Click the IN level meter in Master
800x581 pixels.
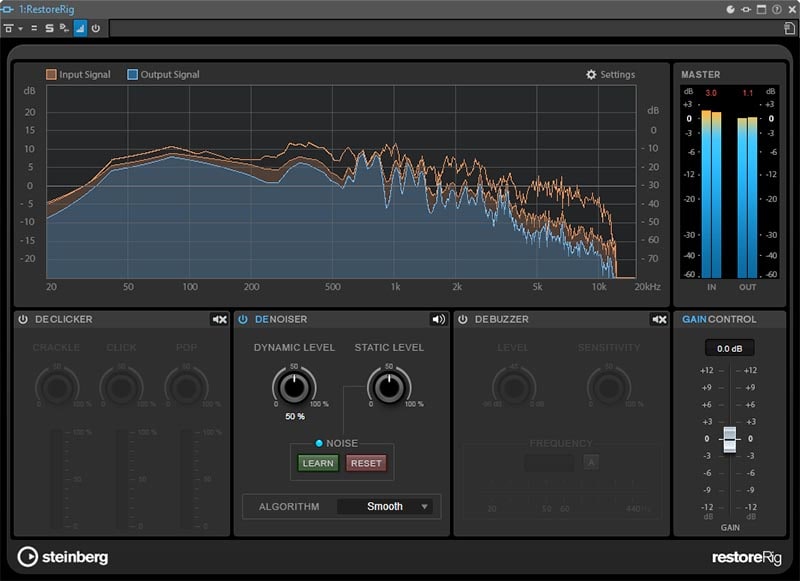pyautogui.click(x=711, y=194)
